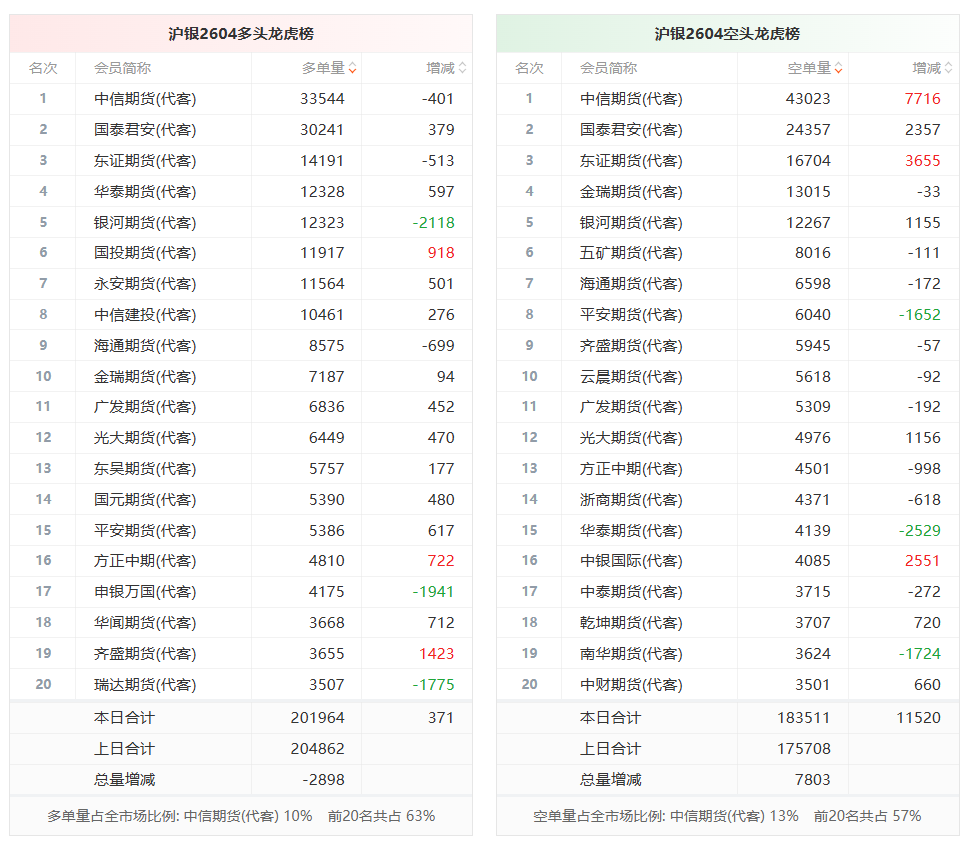Select green change value -2118

[x=433, y=222]
